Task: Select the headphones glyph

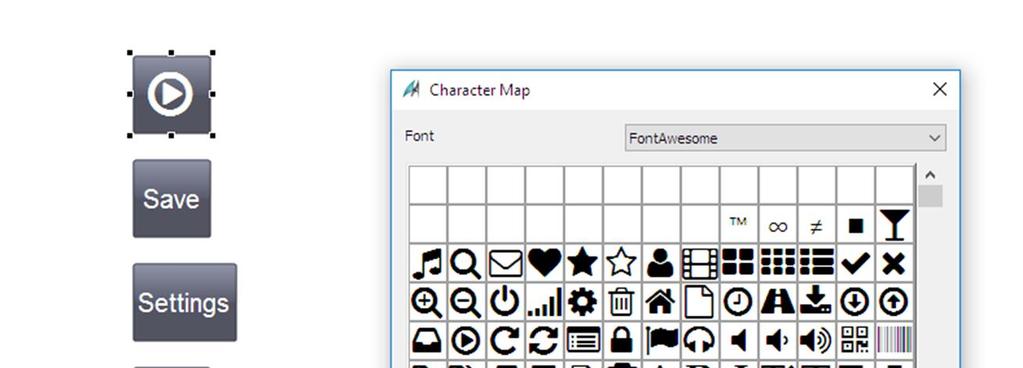Action: point(699,341)
